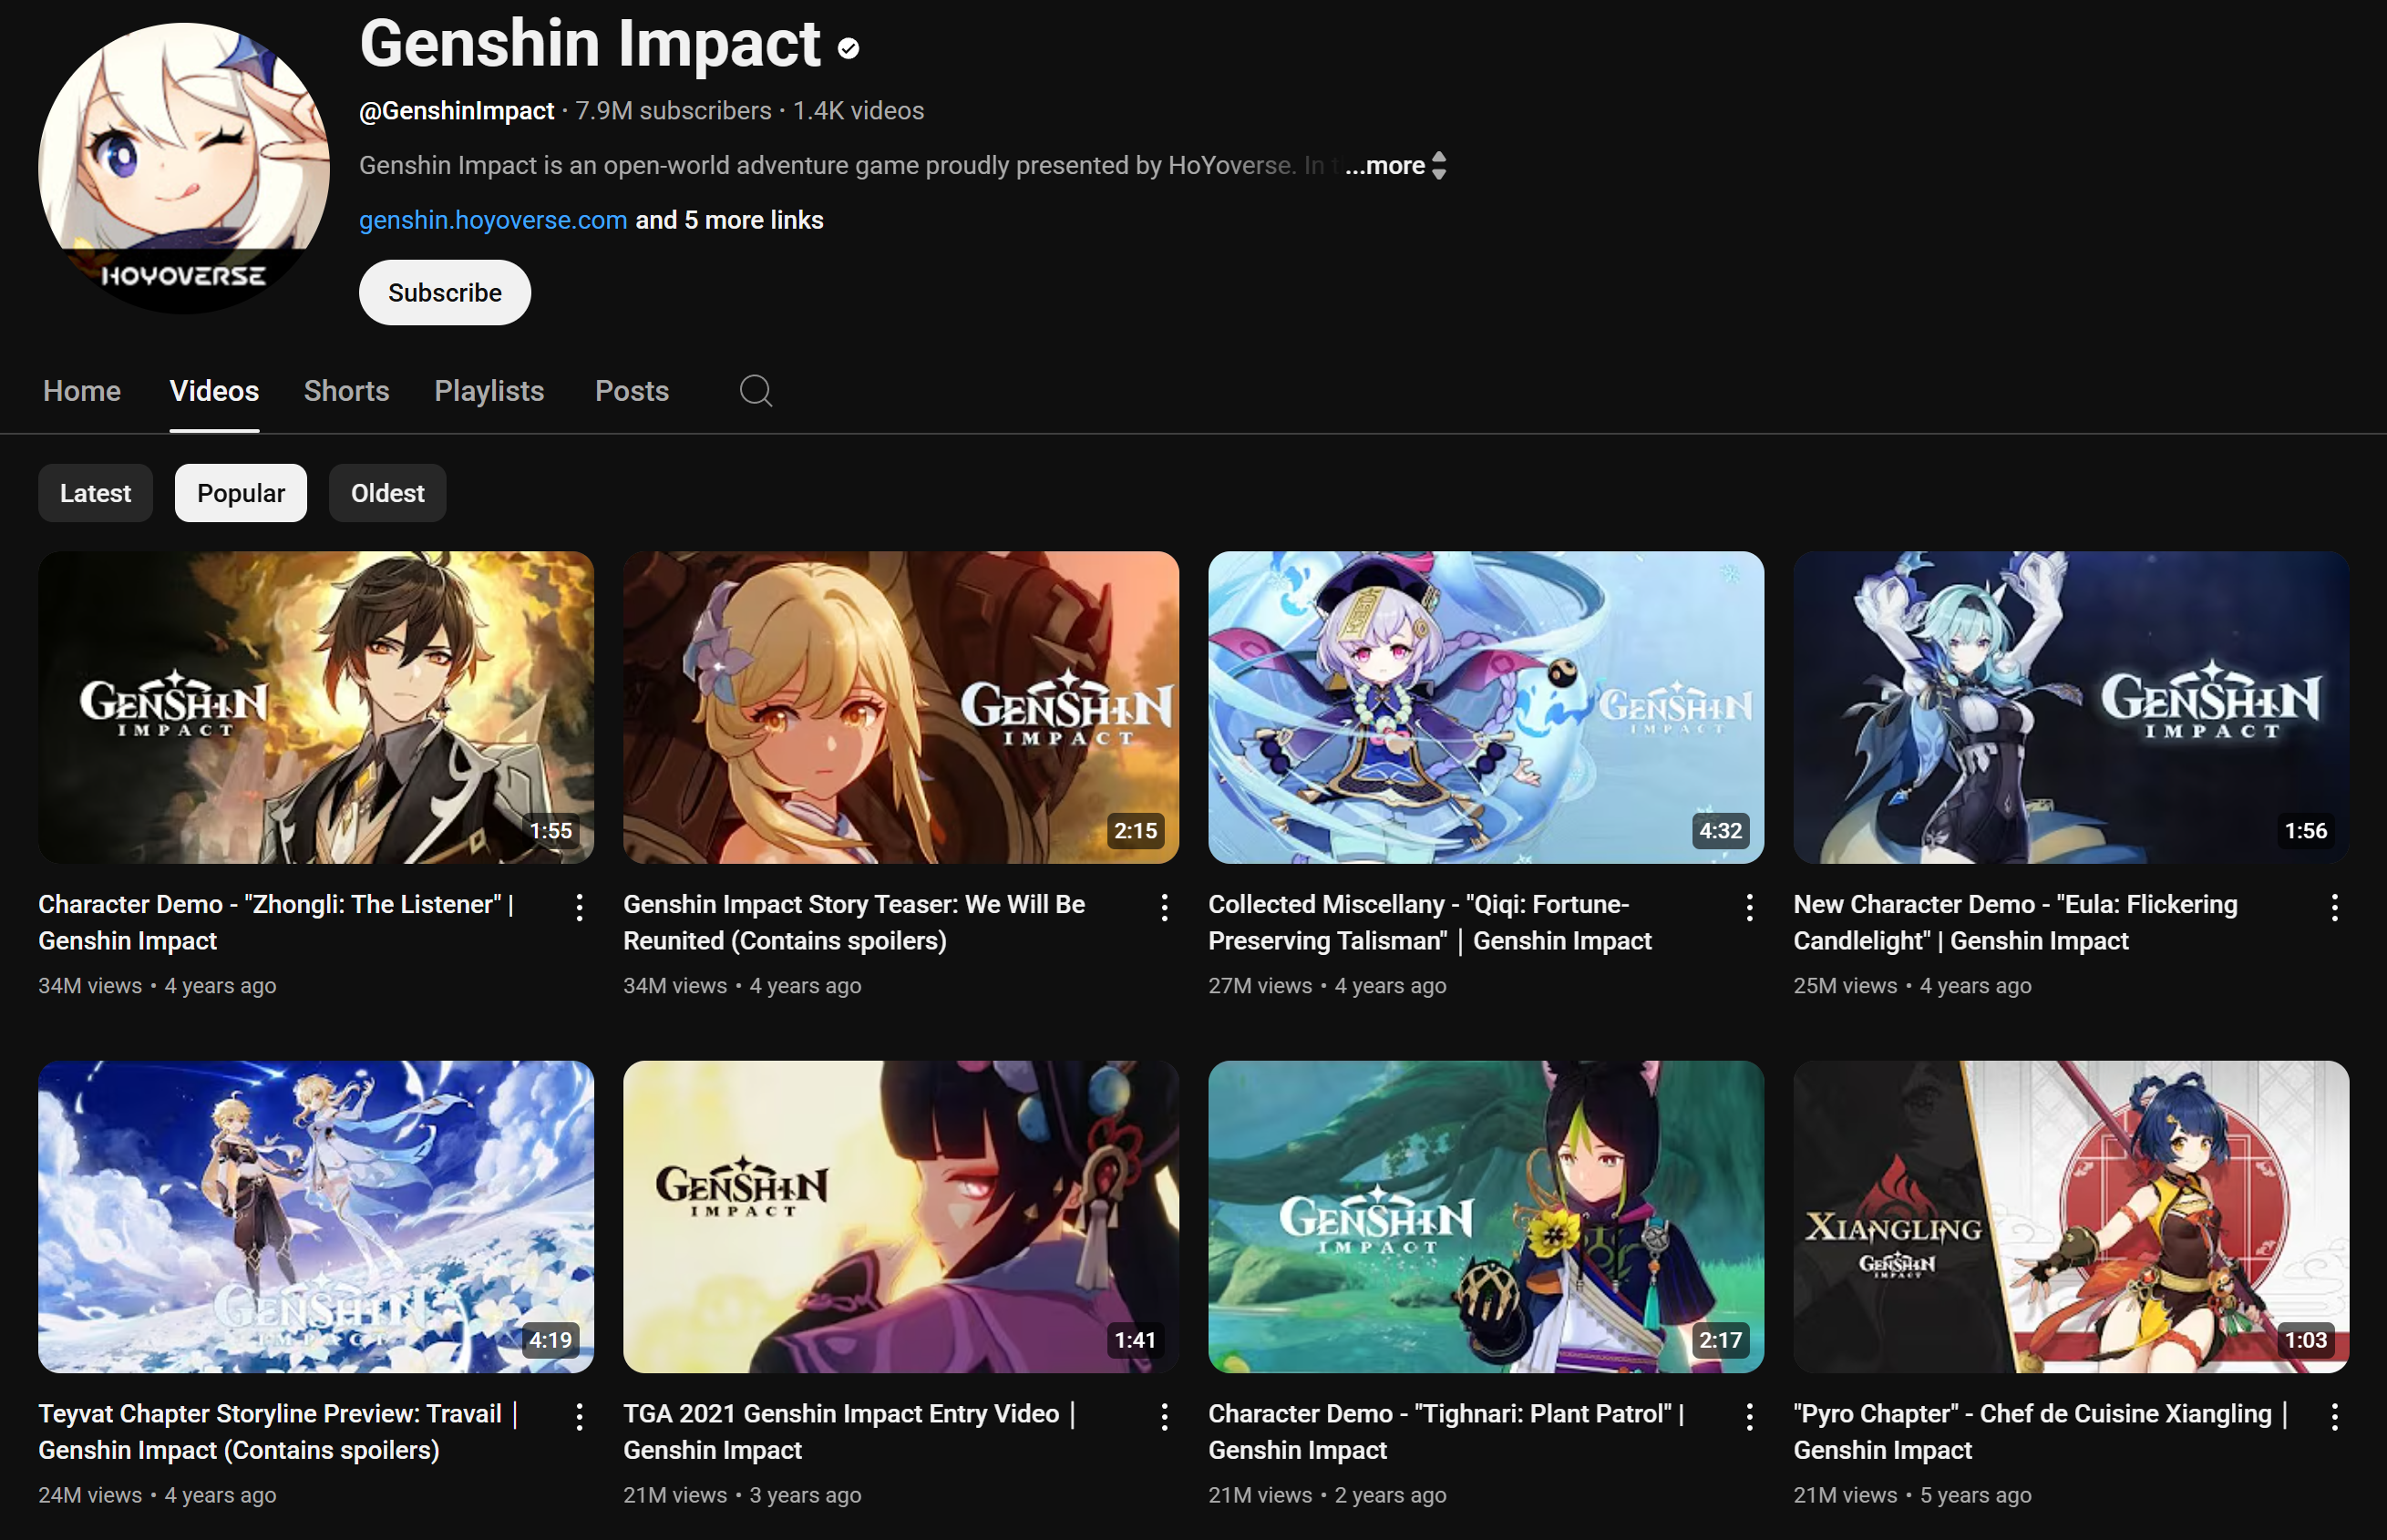Expand channel description with ...more
This screenshot has height=1540, width=2387.
(x=1385, y=165)
